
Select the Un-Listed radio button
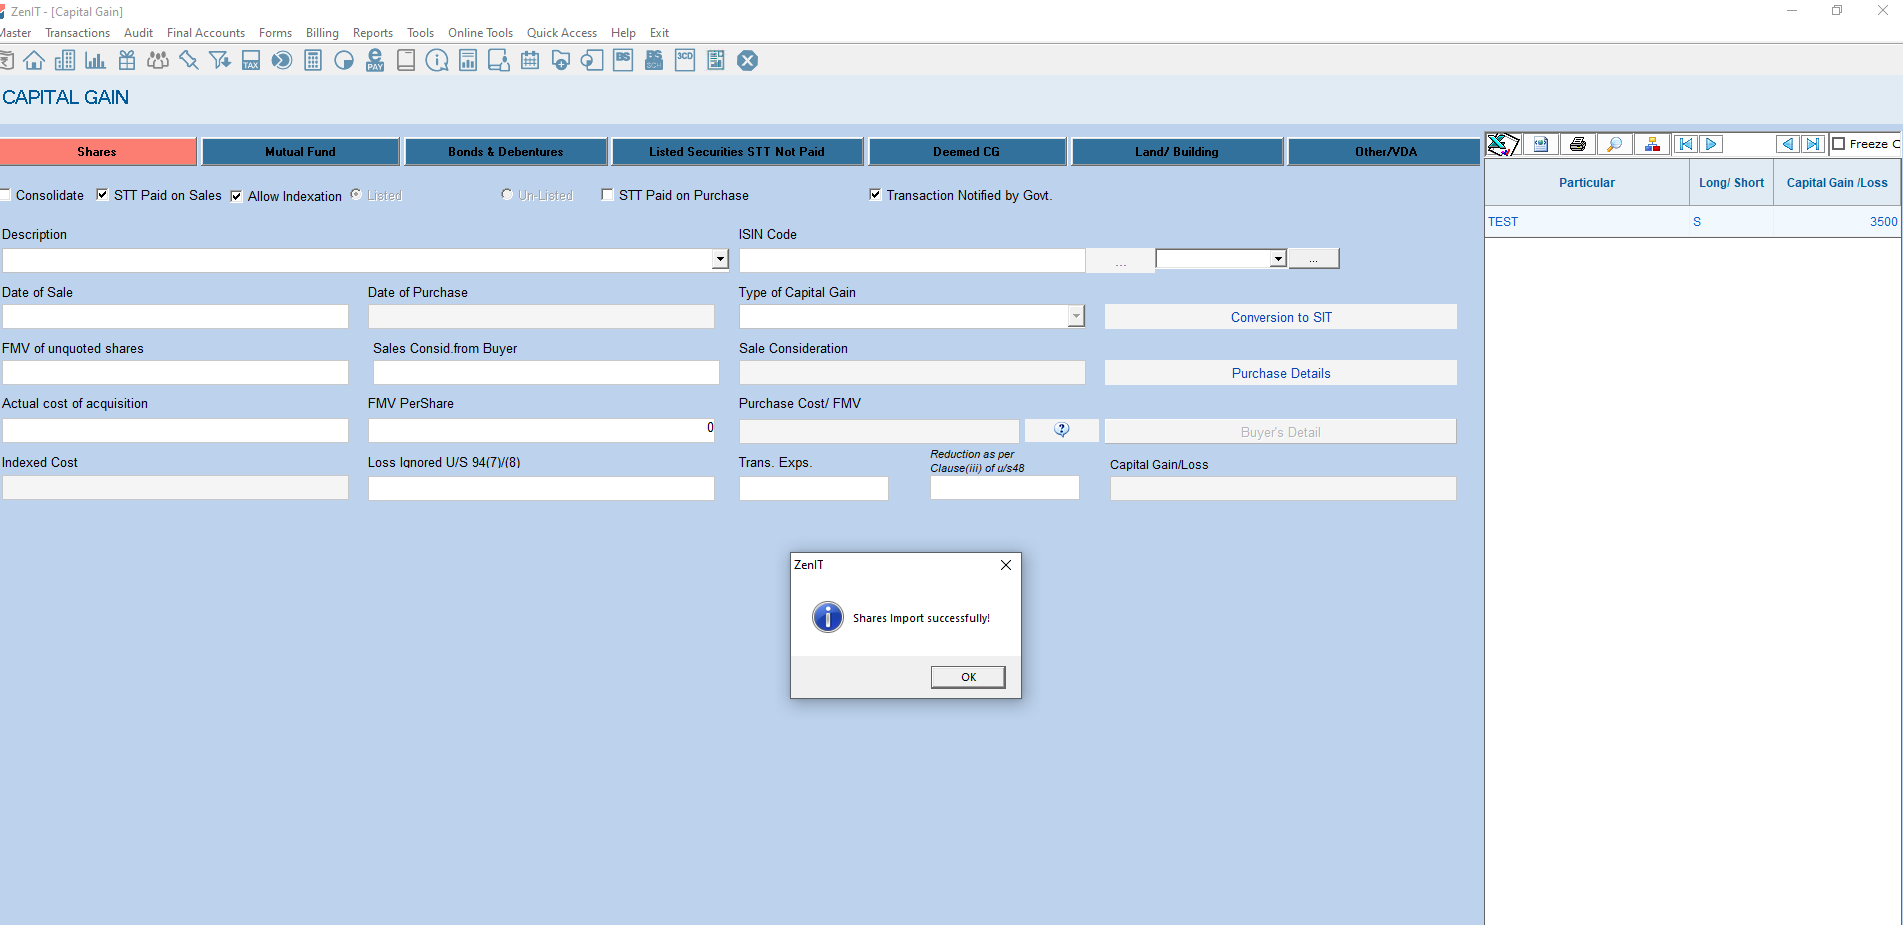[x=507, y=194]
